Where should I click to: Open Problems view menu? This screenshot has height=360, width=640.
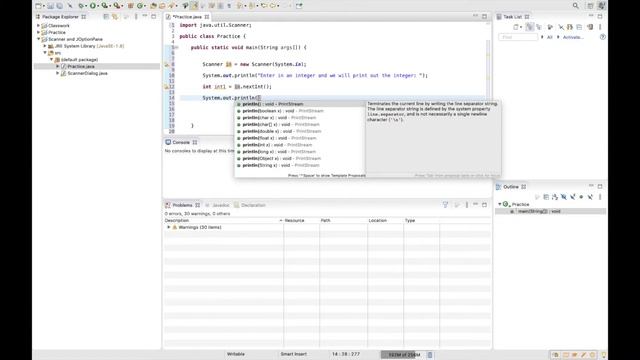[467, 205]
